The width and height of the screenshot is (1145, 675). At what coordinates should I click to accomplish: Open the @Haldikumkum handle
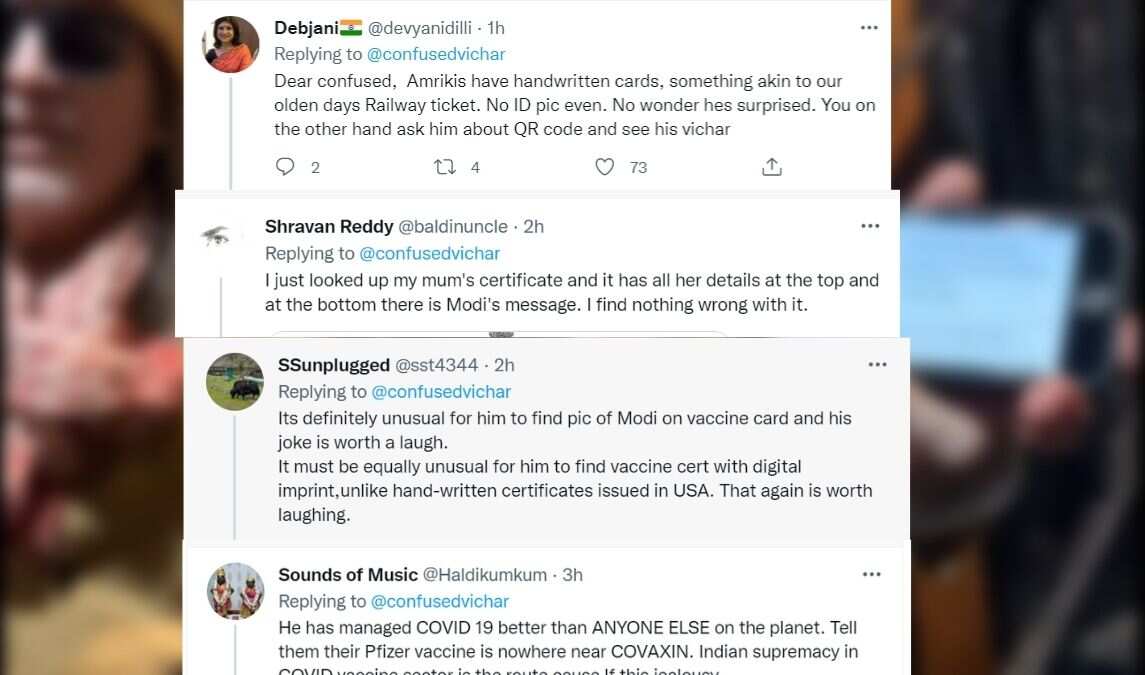coord(485,575)
